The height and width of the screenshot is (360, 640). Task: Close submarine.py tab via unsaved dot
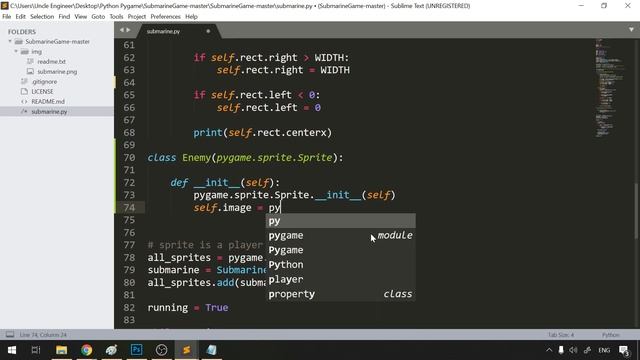[208, 31]
